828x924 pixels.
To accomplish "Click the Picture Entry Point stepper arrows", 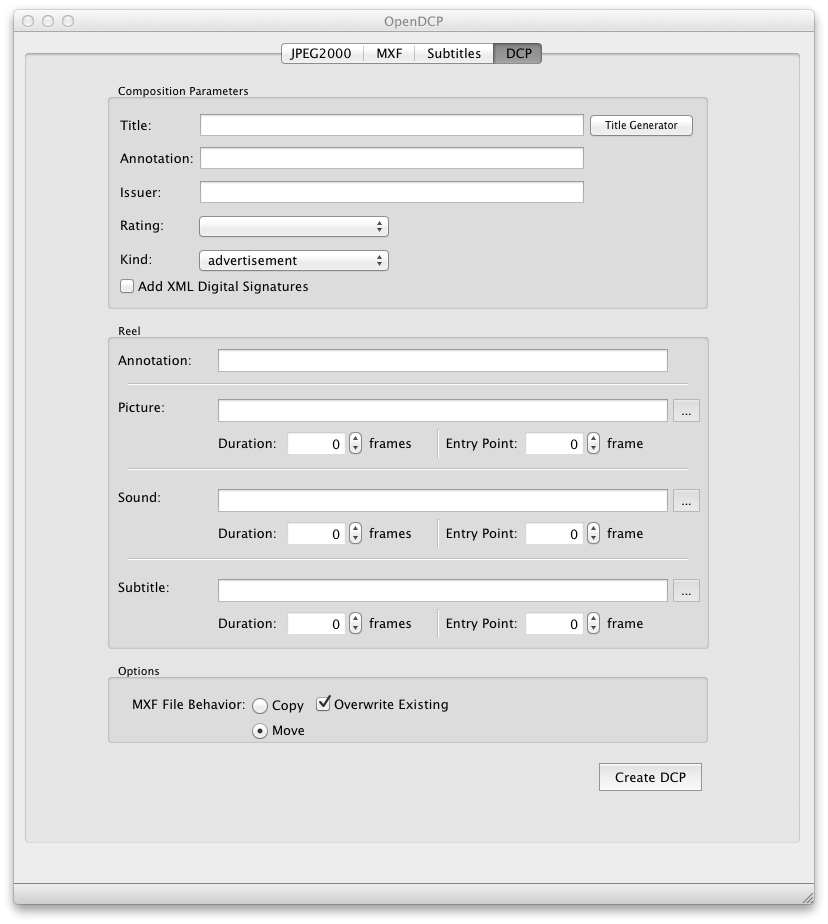I will click(593, 443).
